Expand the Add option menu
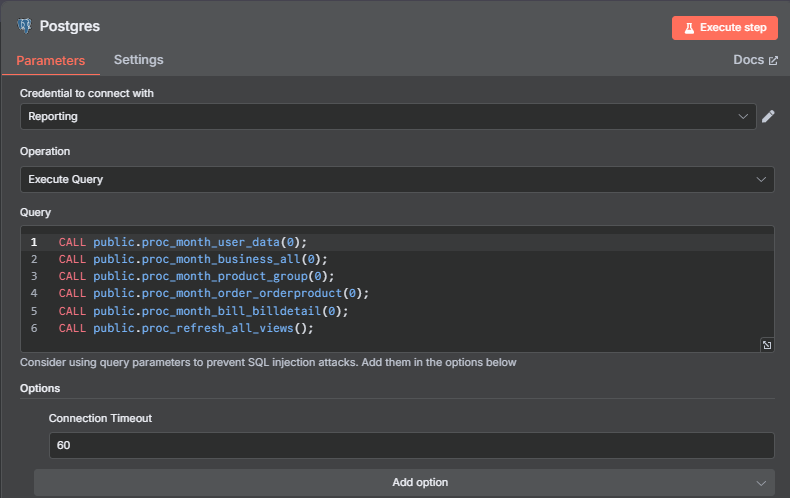 [x=404, y=482]
